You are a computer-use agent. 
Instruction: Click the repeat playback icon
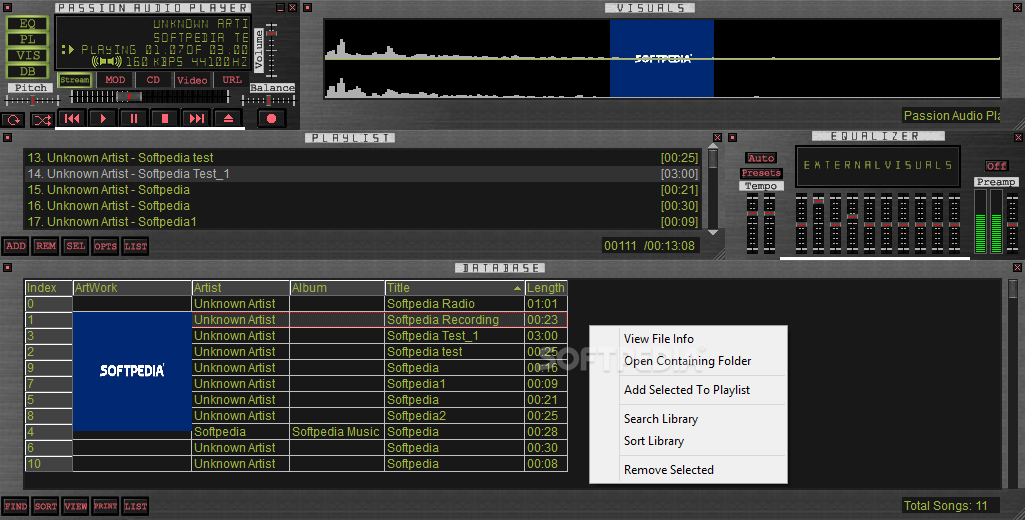point(13,120)
